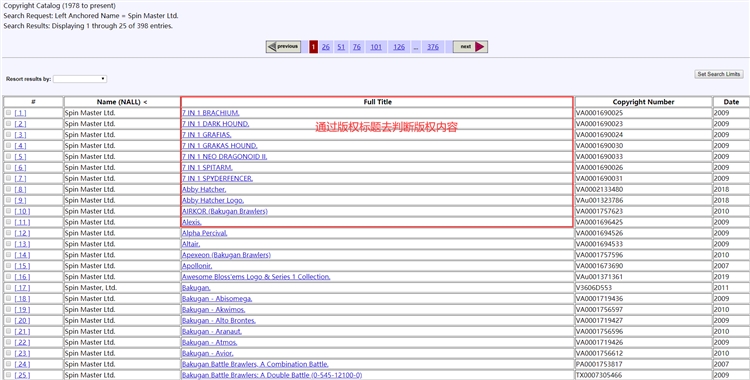
Task: Go to the previous results page
Action: [x=283, y=46]
